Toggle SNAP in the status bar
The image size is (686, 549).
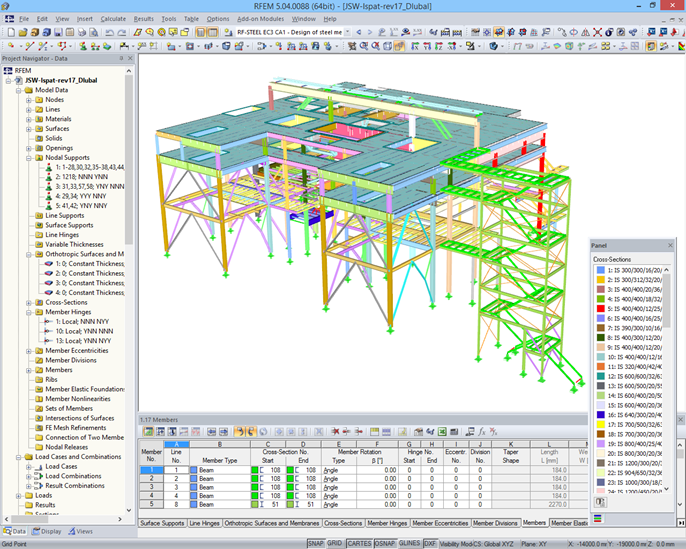point(315,544)
